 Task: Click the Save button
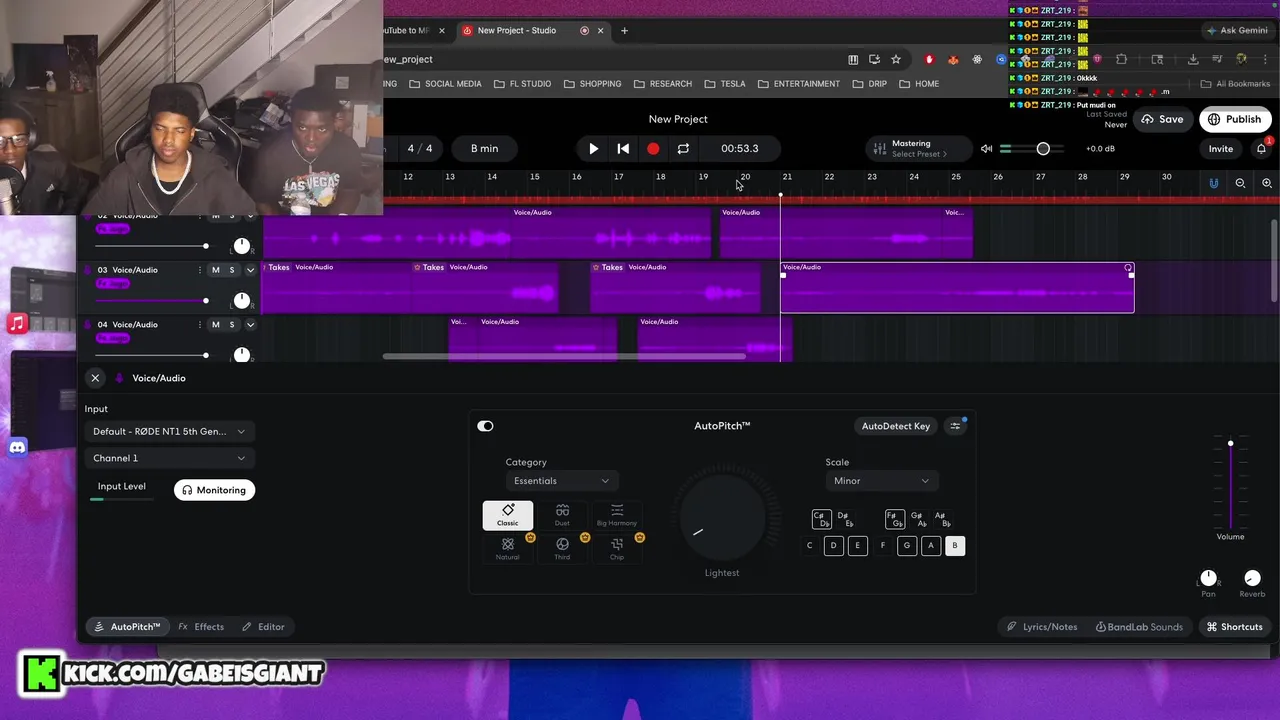[1162, 119]
